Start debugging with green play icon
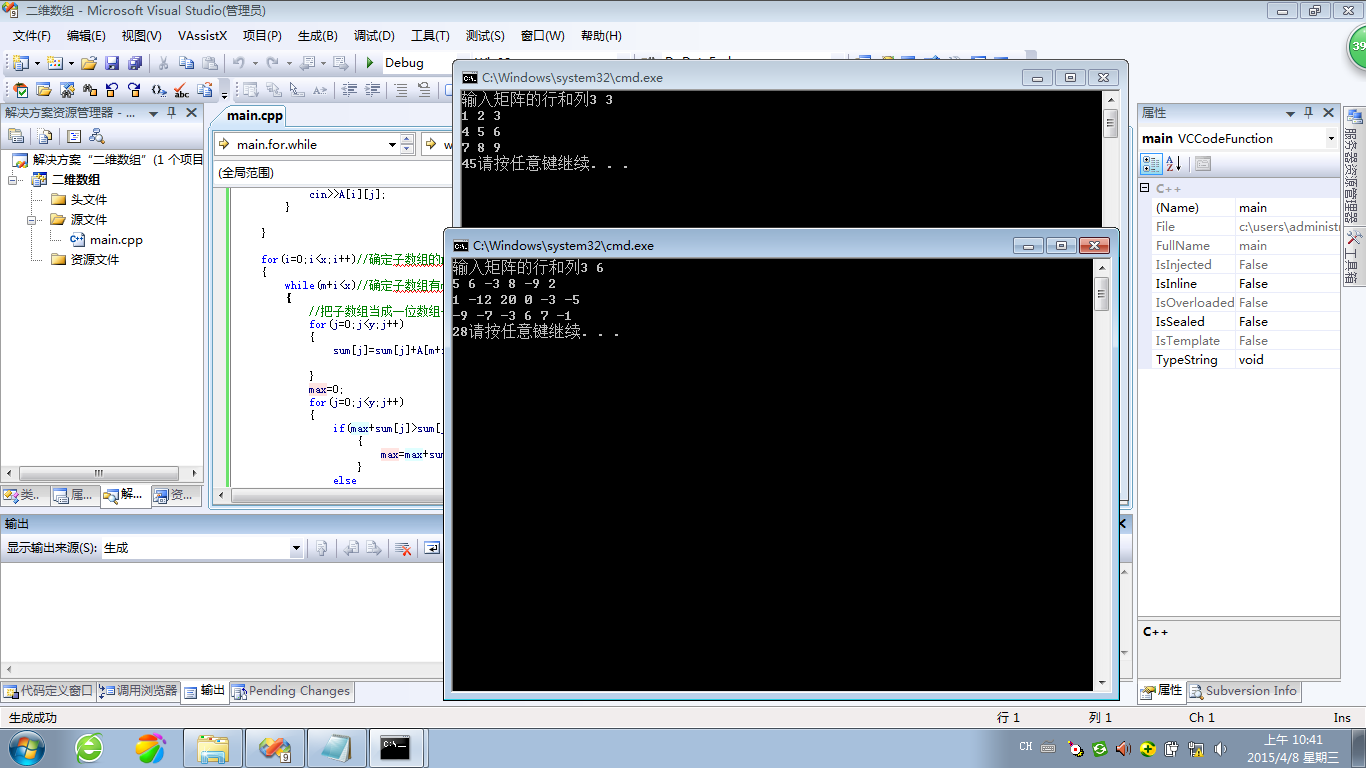The height and width of the screenshot is (768, 1366). pyautogui.click(x=370, y=63)
